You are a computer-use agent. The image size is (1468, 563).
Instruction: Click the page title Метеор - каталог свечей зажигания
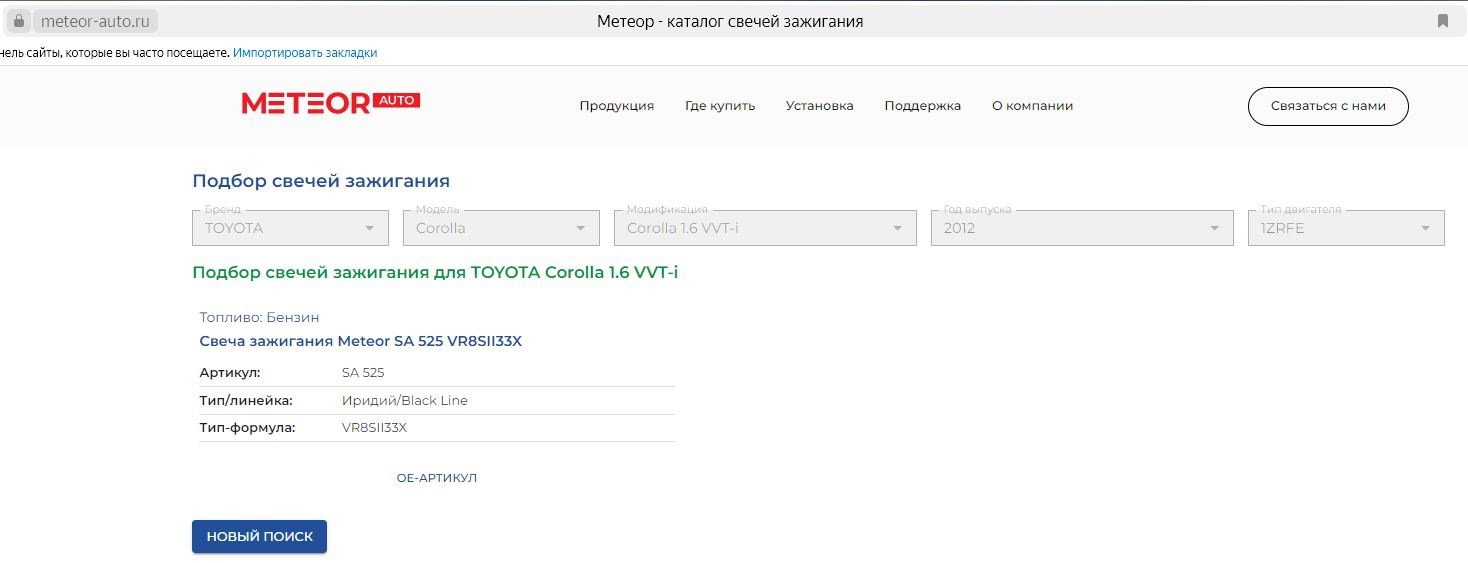[x=730, y=21]
